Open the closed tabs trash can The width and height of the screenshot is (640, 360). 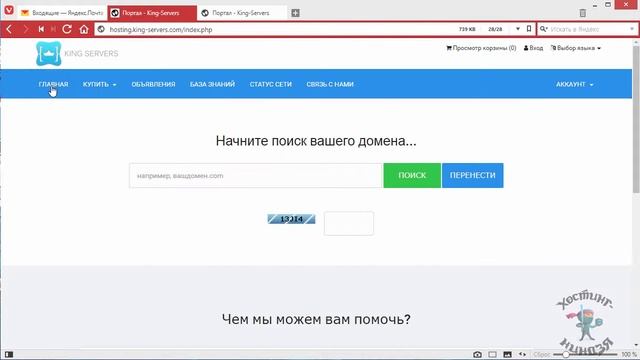click(x=583, y=13)
